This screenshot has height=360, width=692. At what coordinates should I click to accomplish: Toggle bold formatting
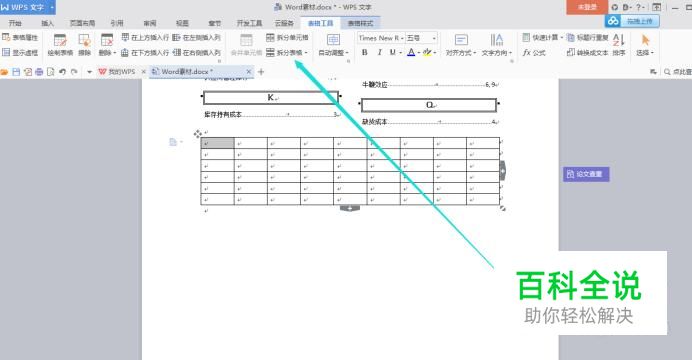click(365, 52)
